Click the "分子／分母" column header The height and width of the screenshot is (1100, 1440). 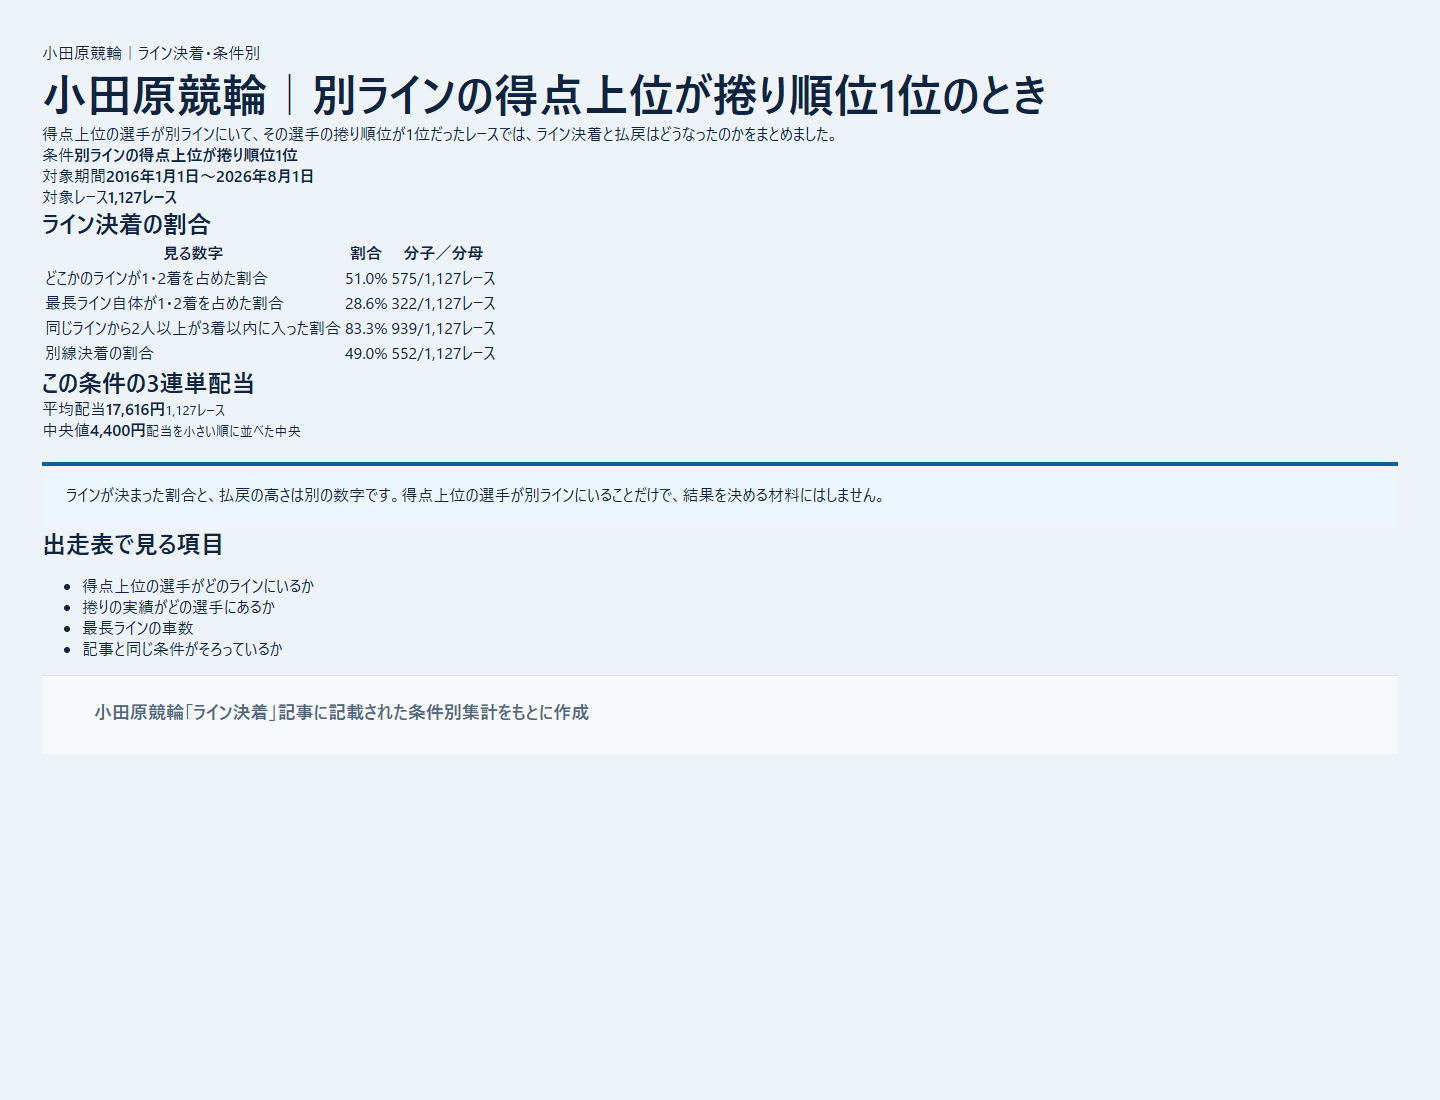[444, 254]
